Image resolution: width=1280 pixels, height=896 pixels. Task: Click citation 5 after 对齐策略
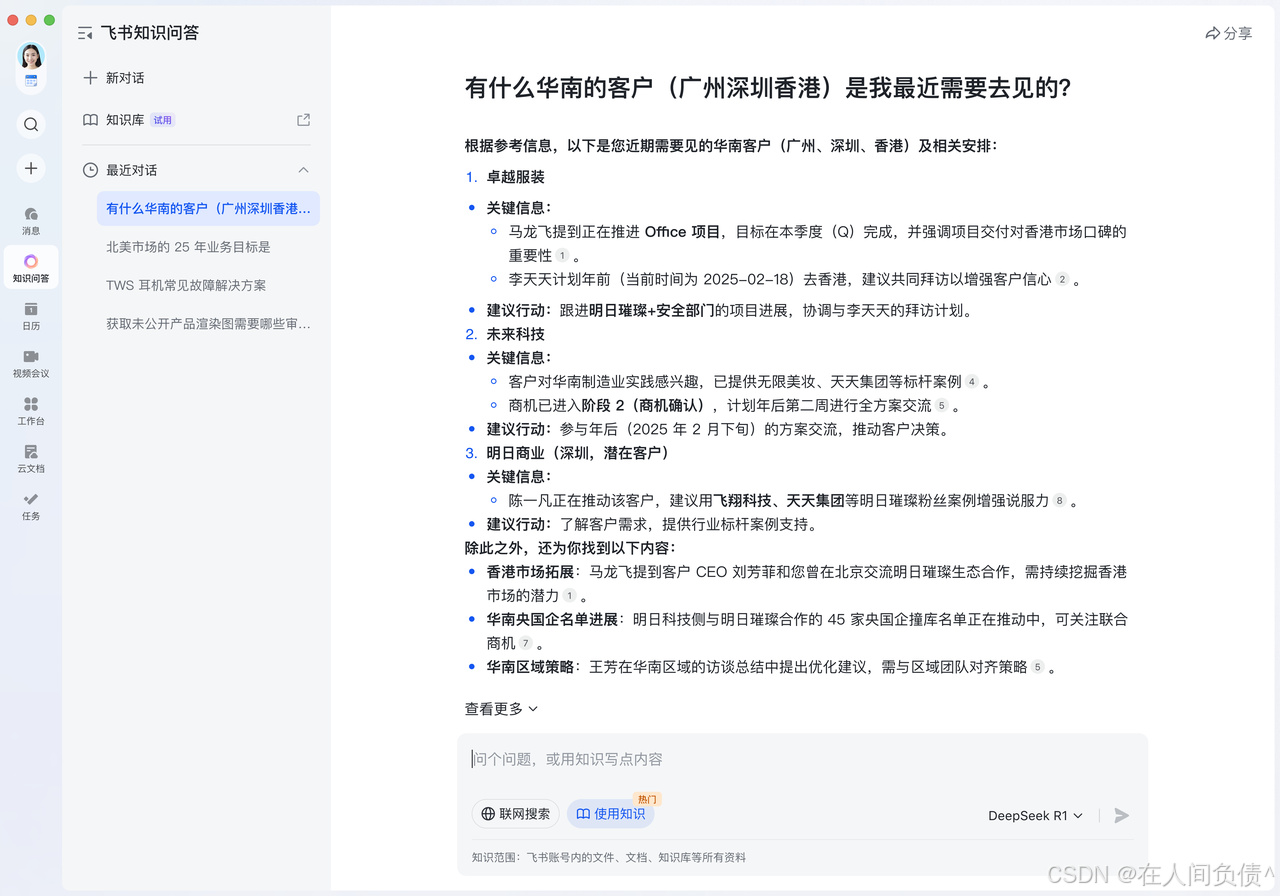click(1037, 667)
